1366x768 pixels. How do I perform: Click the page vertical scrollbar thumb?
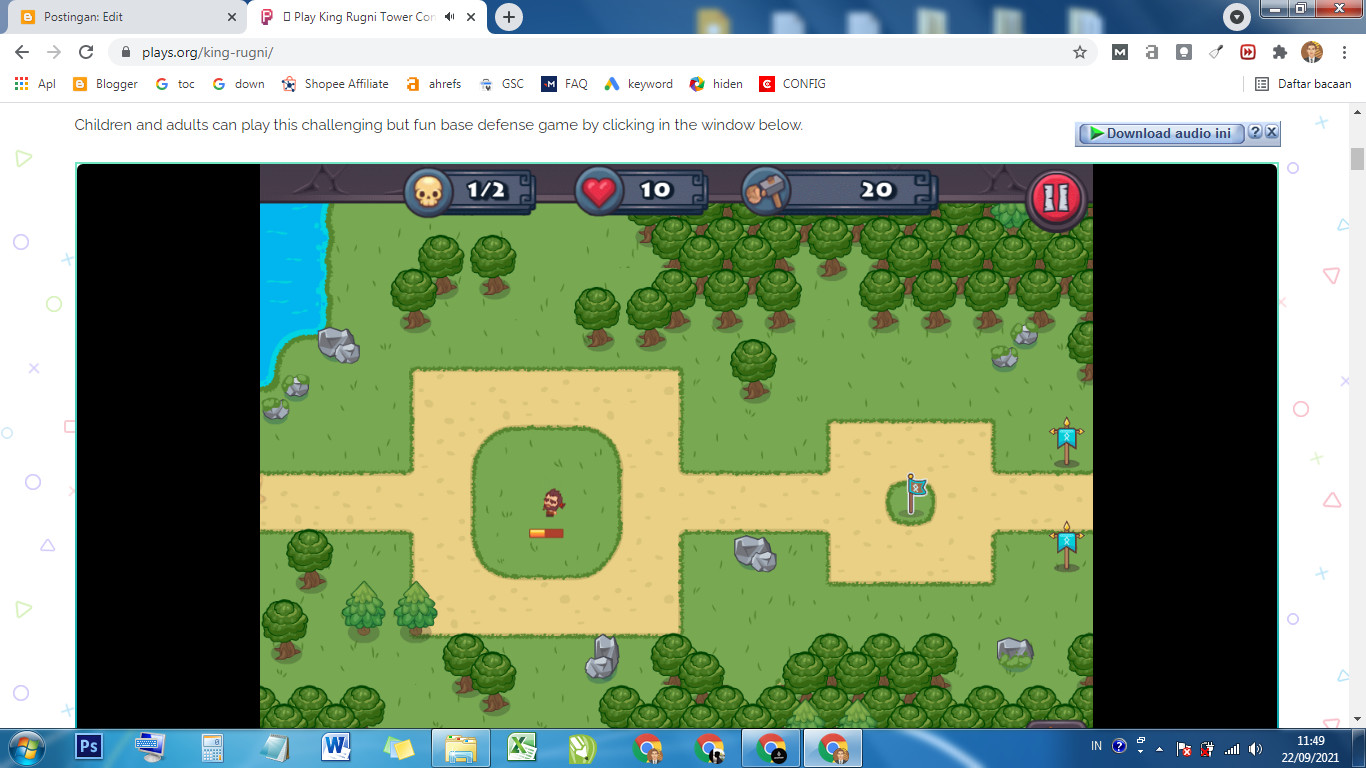1357,159
